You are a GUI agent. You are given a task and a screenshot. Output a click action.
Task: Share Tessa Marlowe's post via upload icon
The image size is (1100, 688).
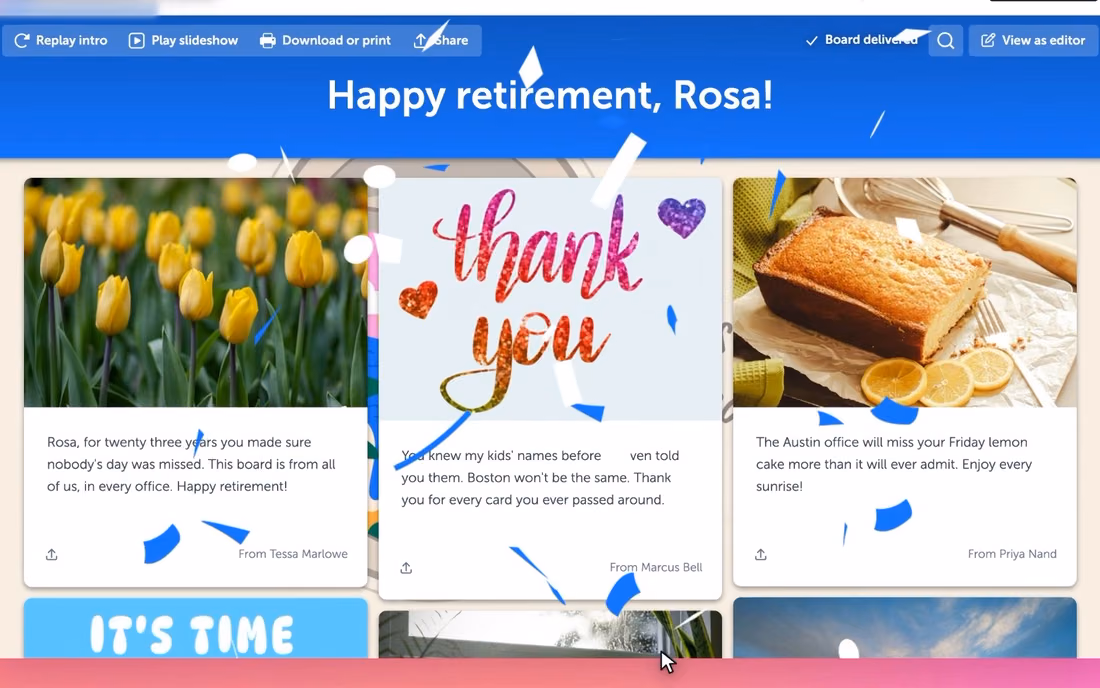52,555
